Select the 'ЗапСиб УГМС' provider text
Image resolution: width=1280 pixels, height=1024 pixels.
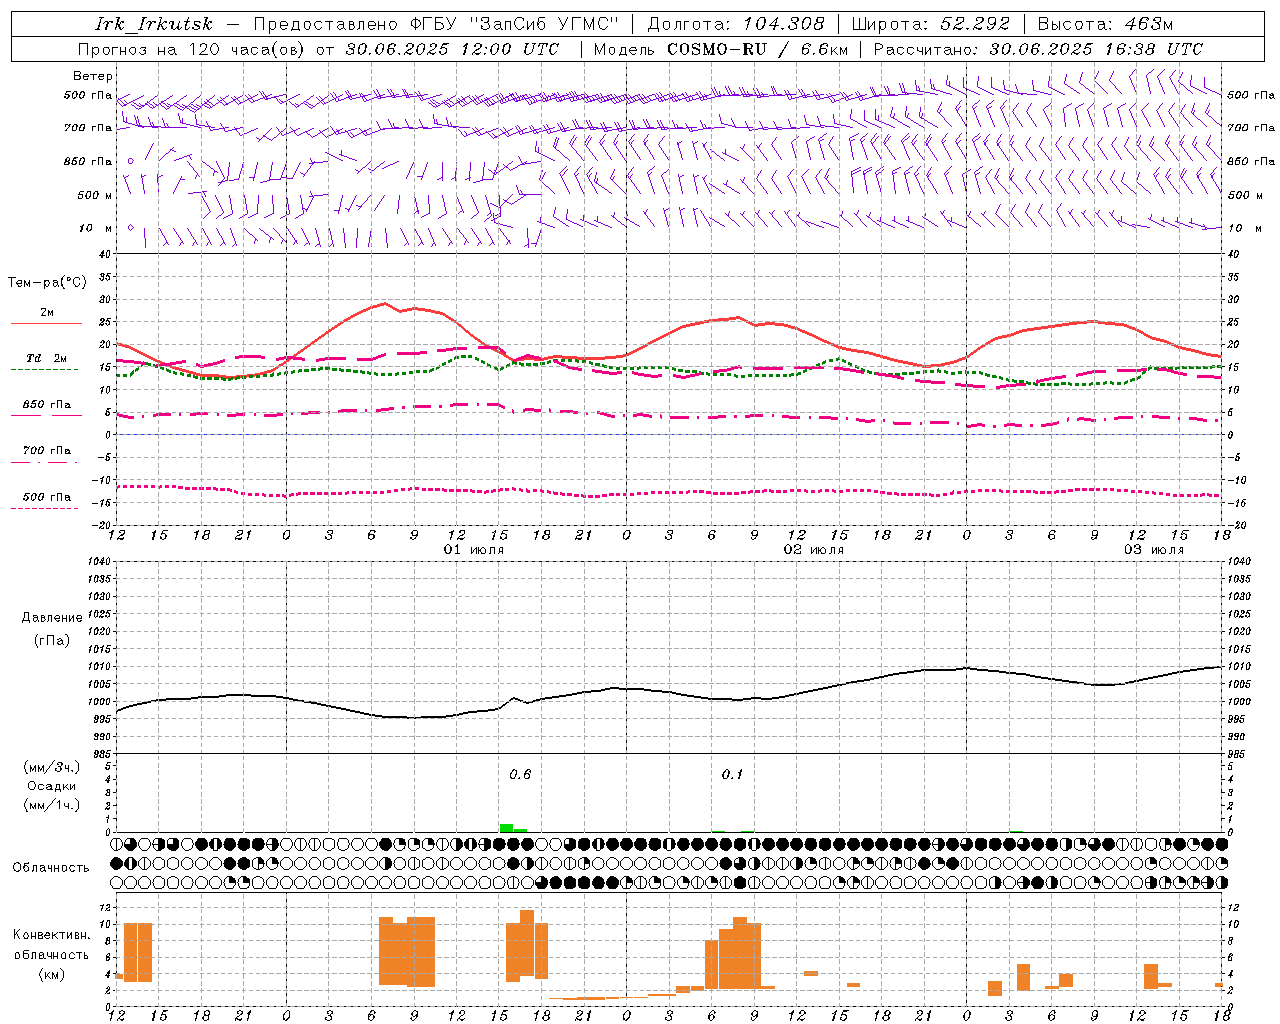(545, 24)
